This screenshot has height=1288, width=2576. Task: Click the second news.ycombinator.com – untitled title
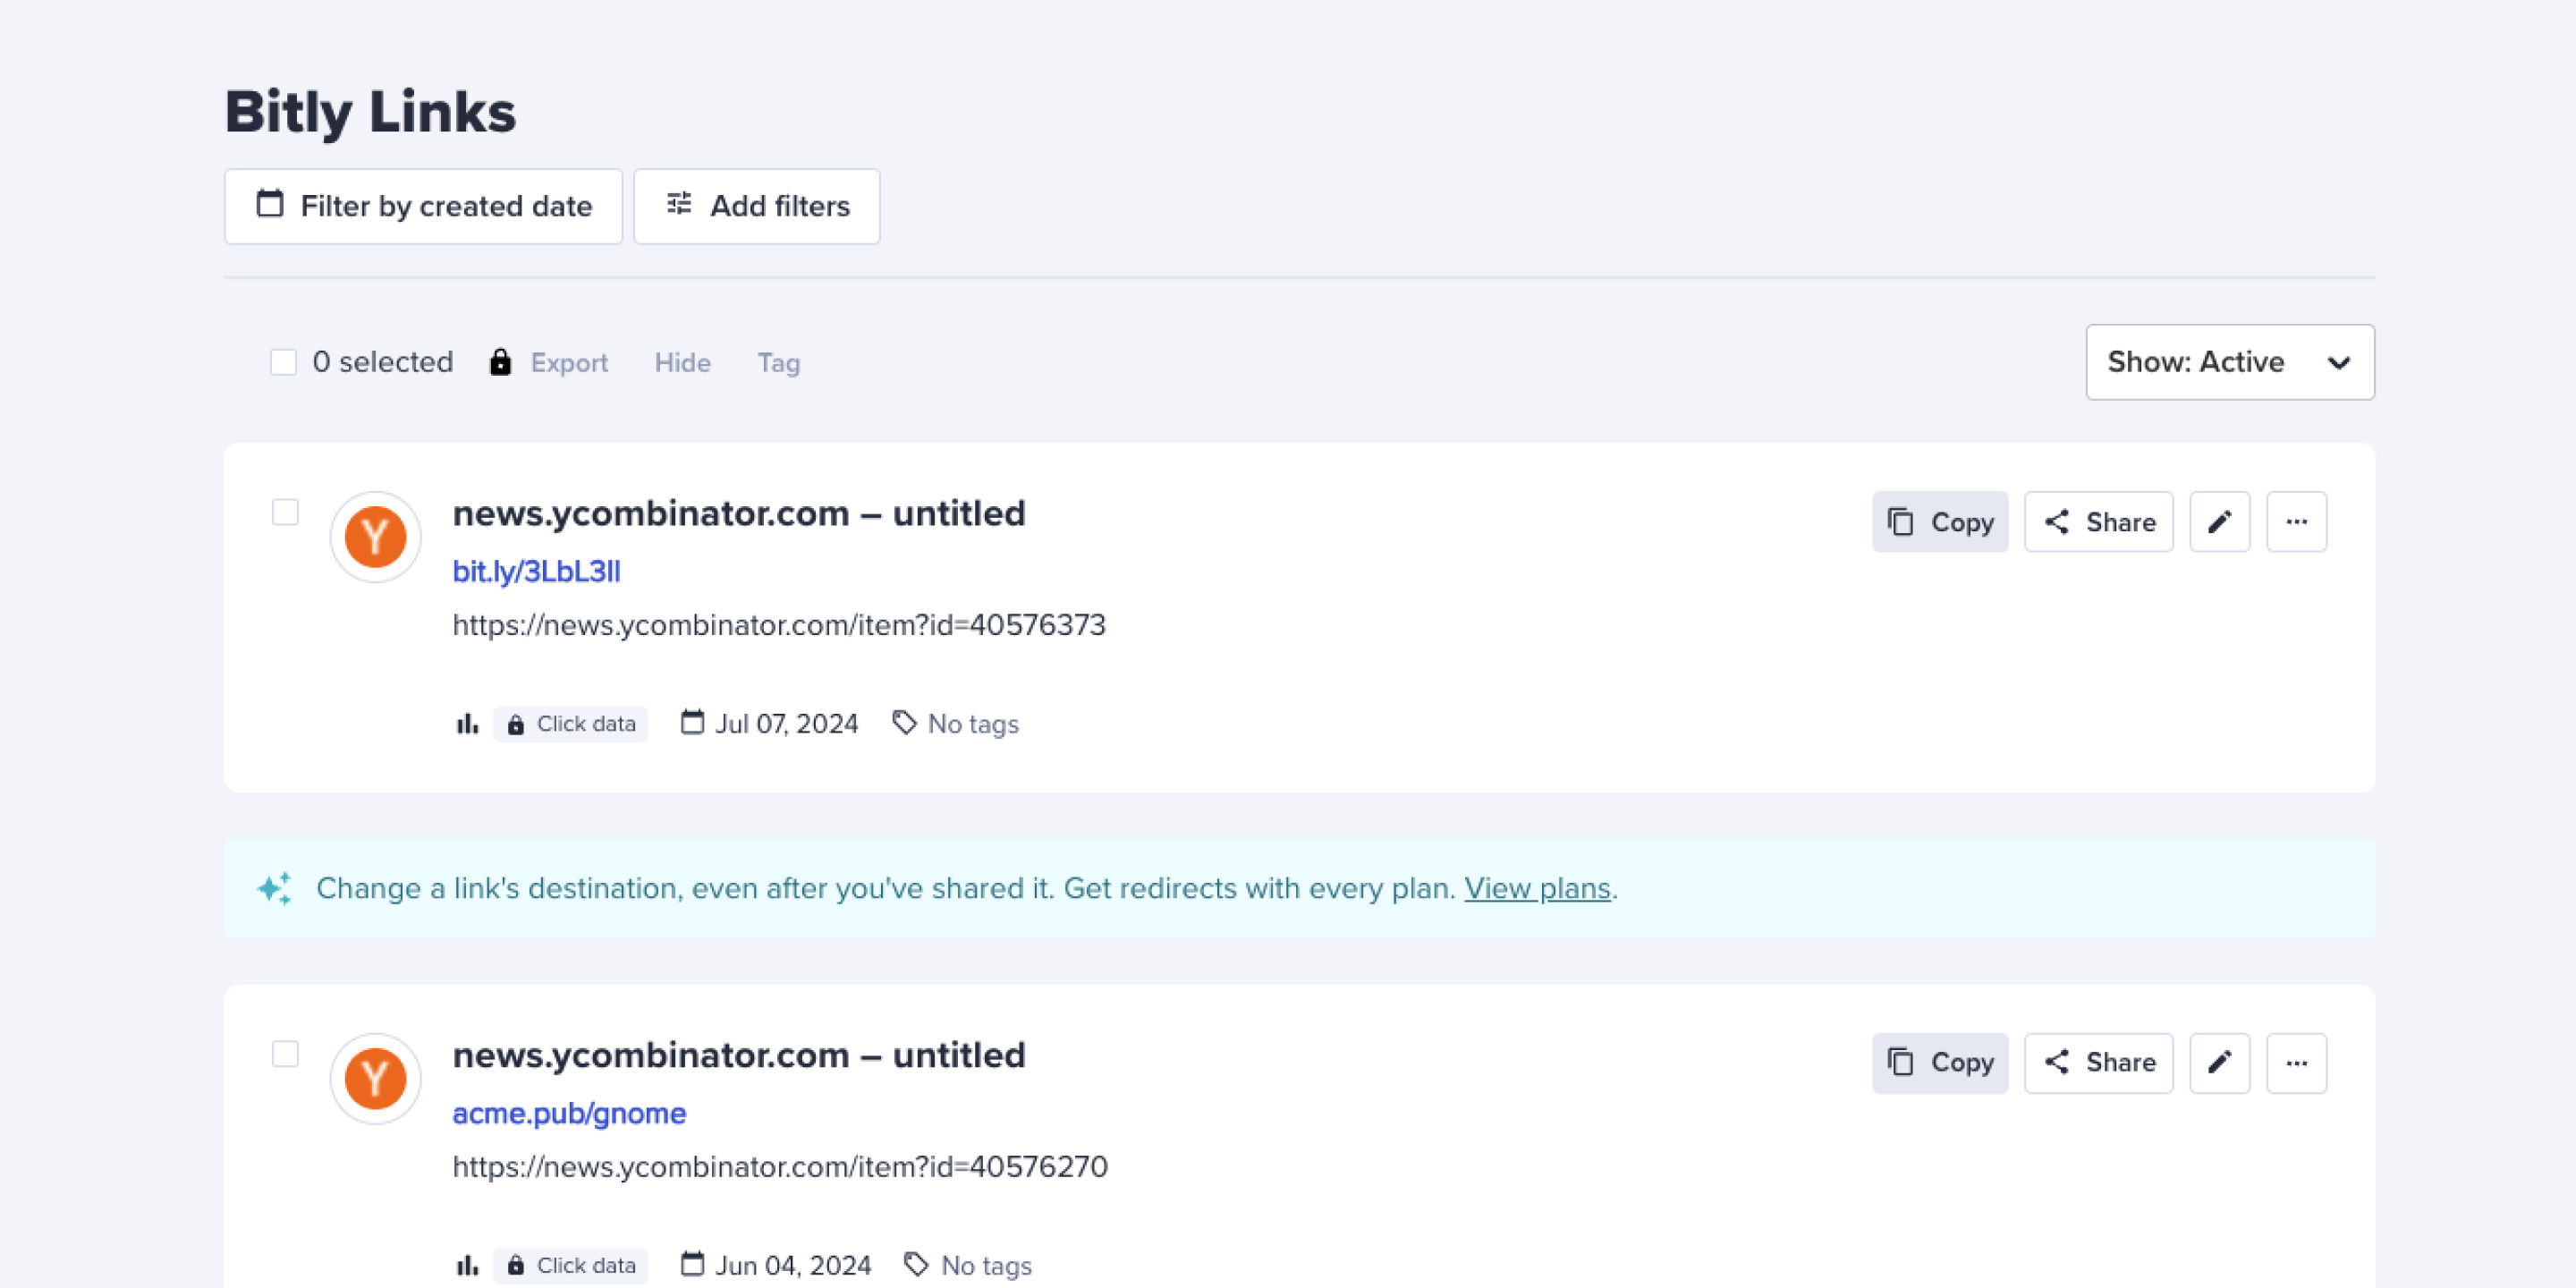pyautogui.click(x=739, y=1056)
